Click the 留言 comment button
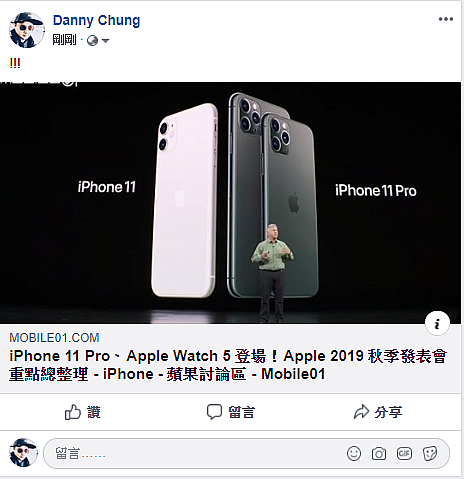This screenshot has width=464, height=479. [x=231, y=412]
